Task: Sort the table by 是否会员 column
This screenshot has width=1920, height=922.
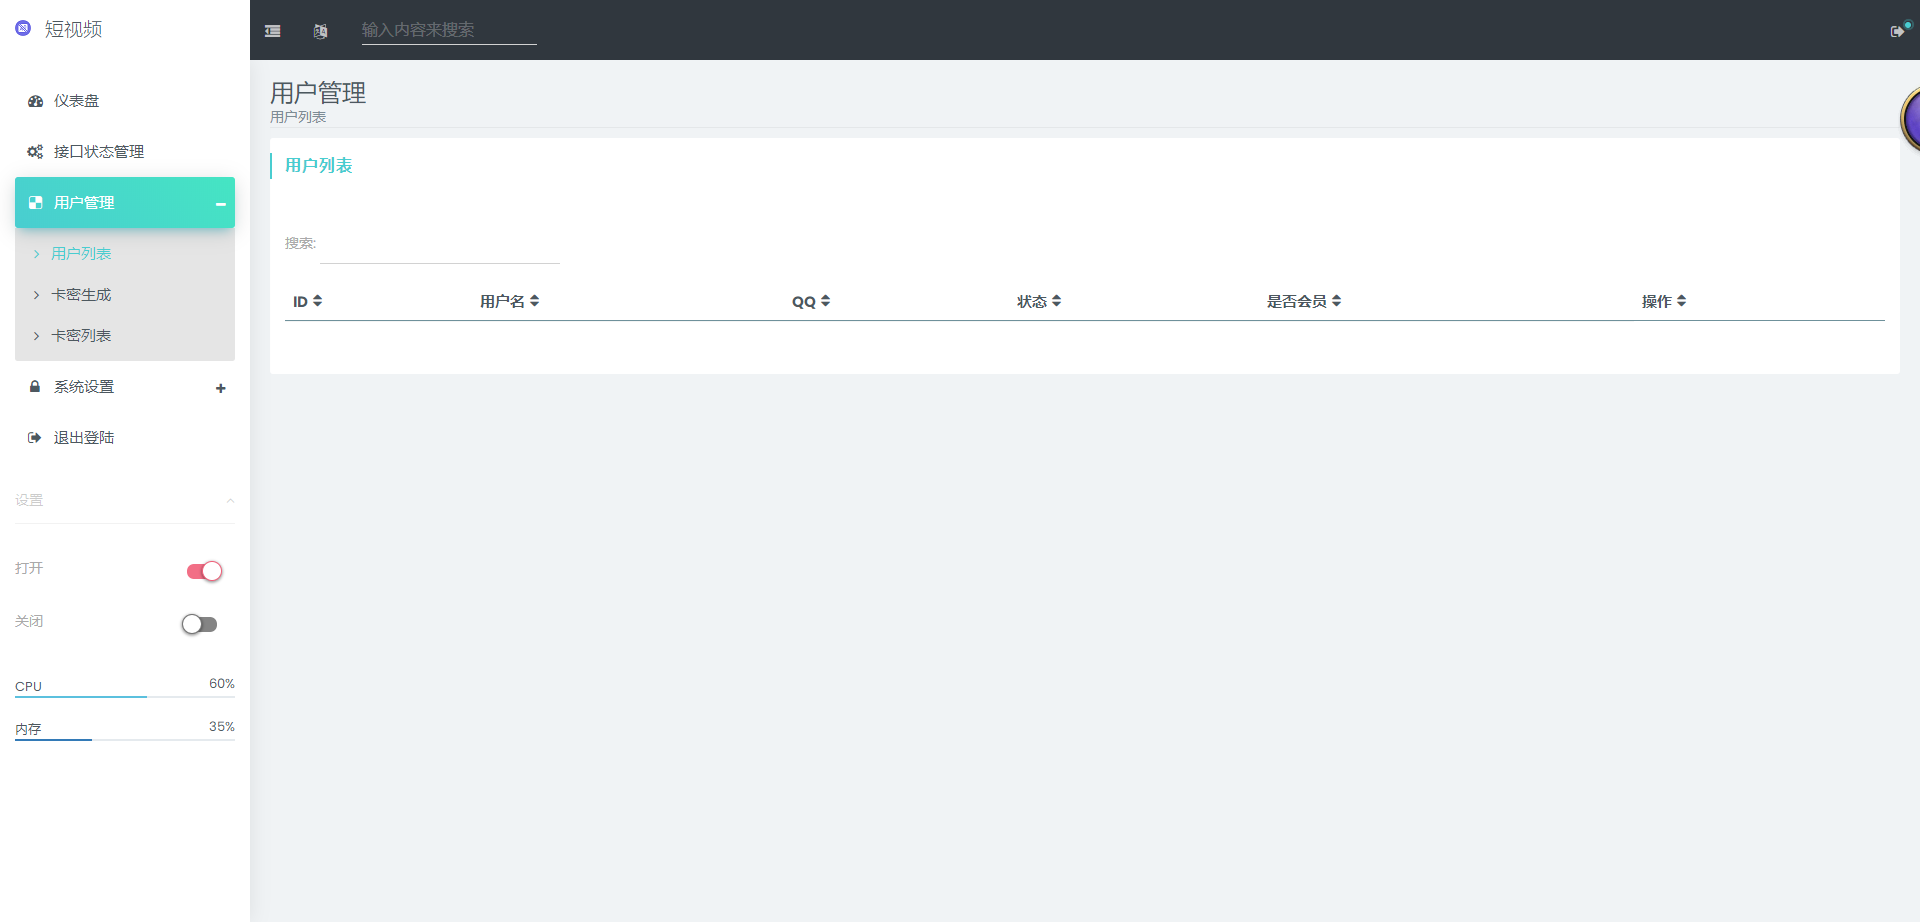Action: [1303, 301]
